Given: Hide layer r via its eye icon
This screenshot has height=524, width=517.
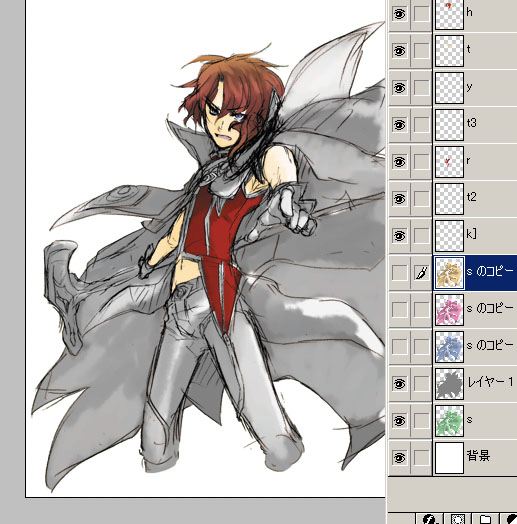Looking at the screenshot, I should (399, 162).
